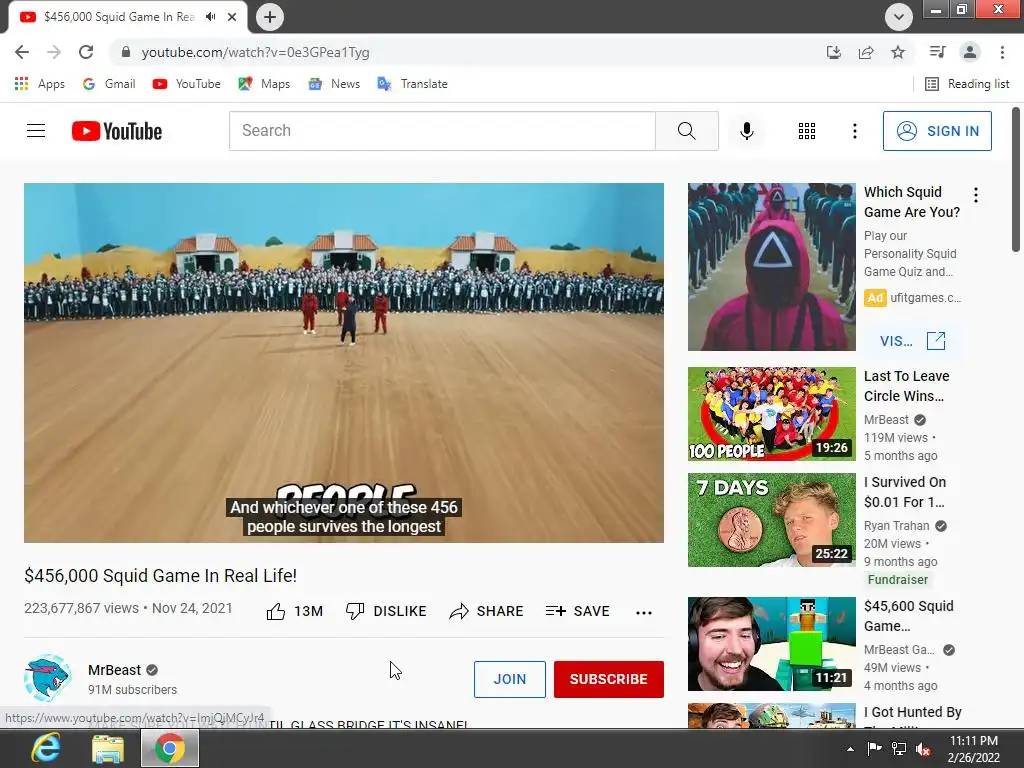Open YouTube bookmark in bookmarks bar
1024x768 pixels.
click(x=187, y=84)
